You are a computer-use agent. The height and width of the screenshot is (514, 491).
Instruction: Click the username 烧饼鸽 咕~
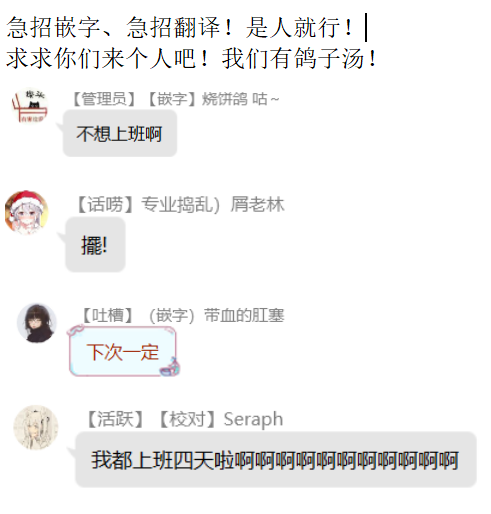click(x=240, y=99)
